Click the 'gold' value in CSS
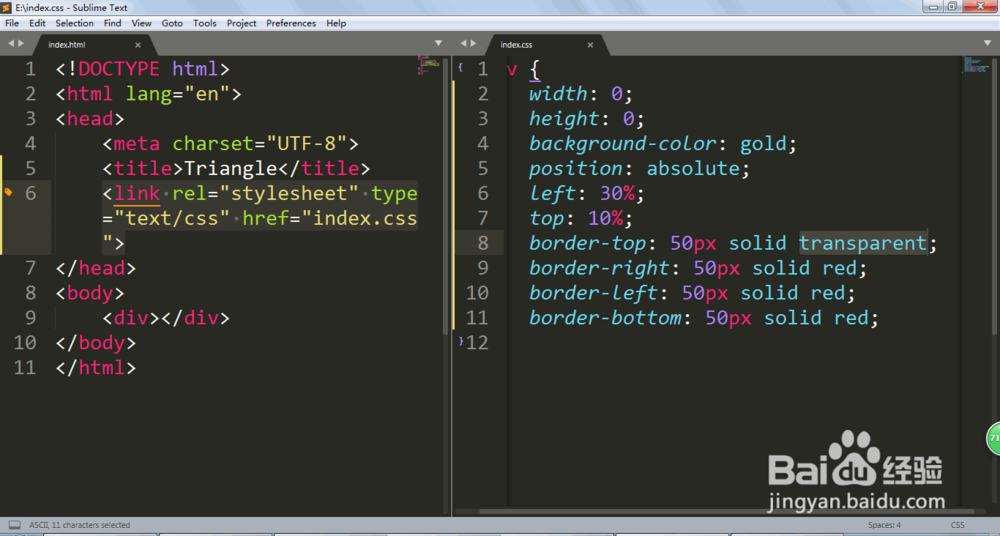 [x=763, y=143]
